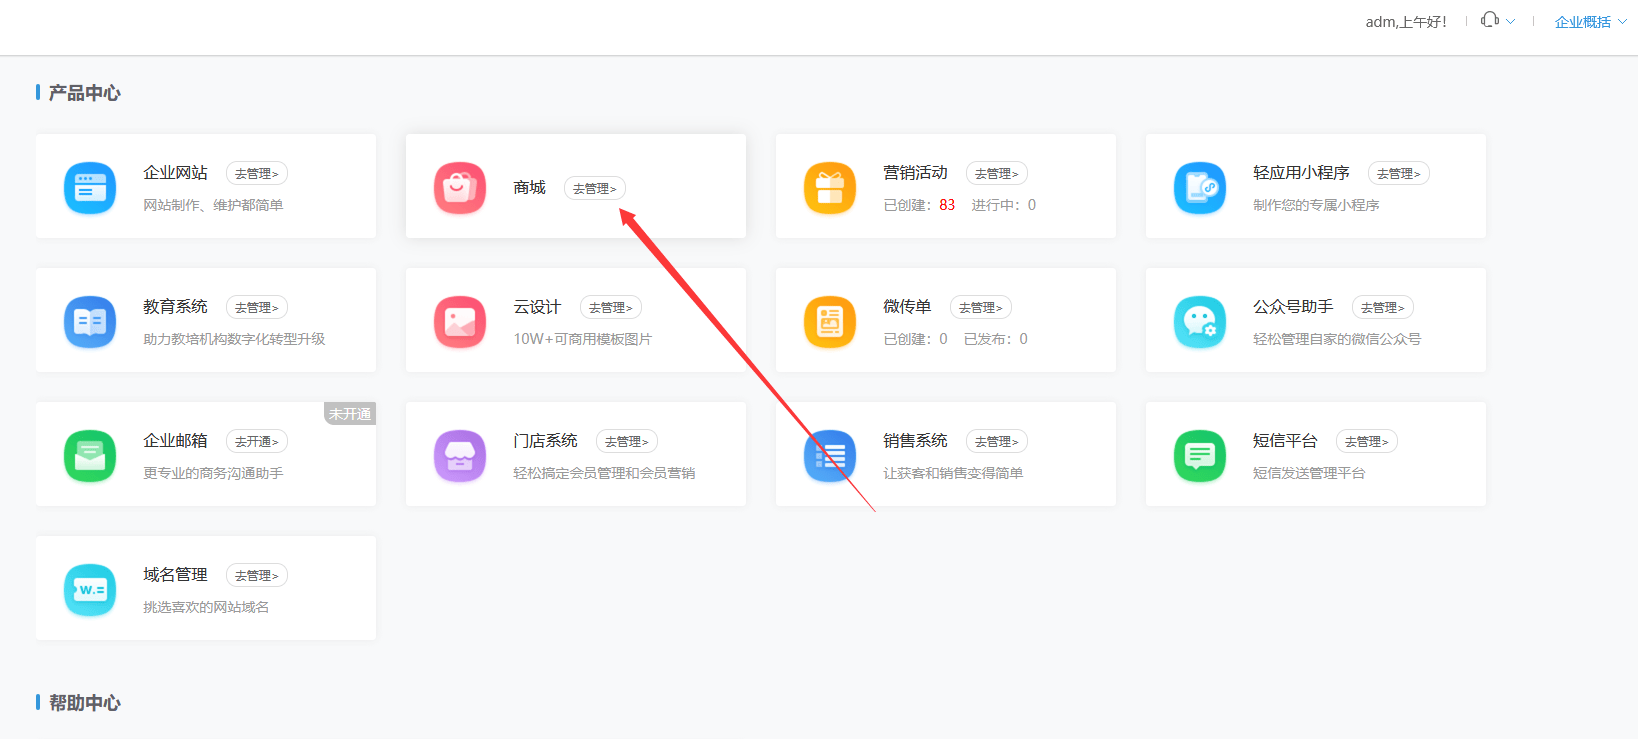Click the 云设计 title text
Viewport: 1638px width, 739px height.
tap(537, 307)
